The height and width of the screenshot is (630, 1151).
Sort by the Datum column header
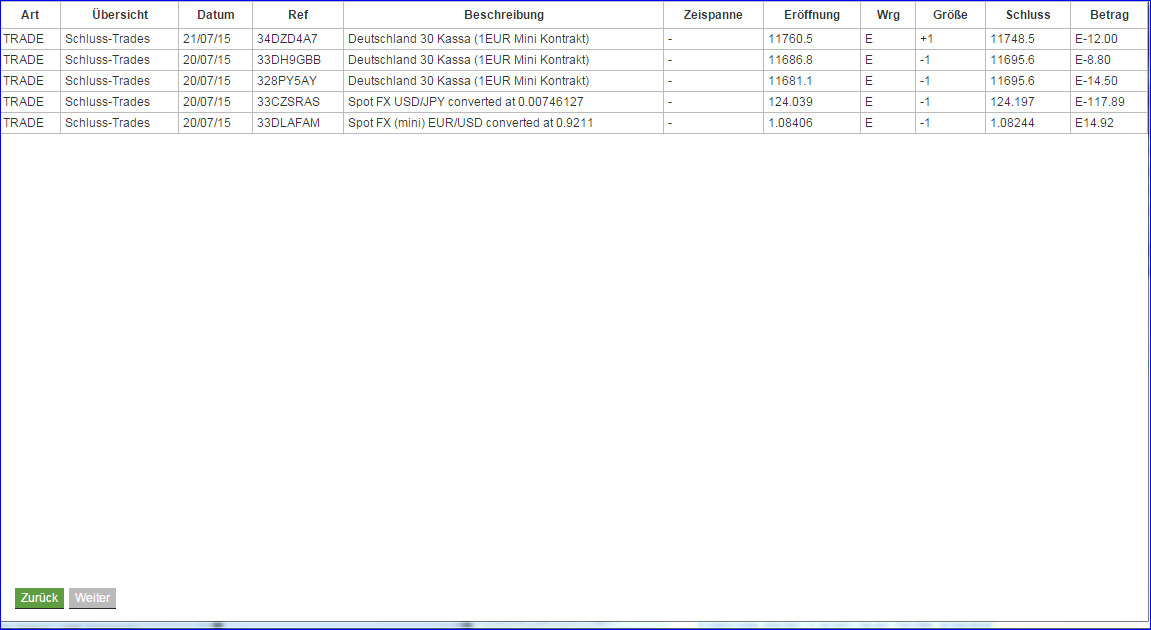[x=214, y=14]
